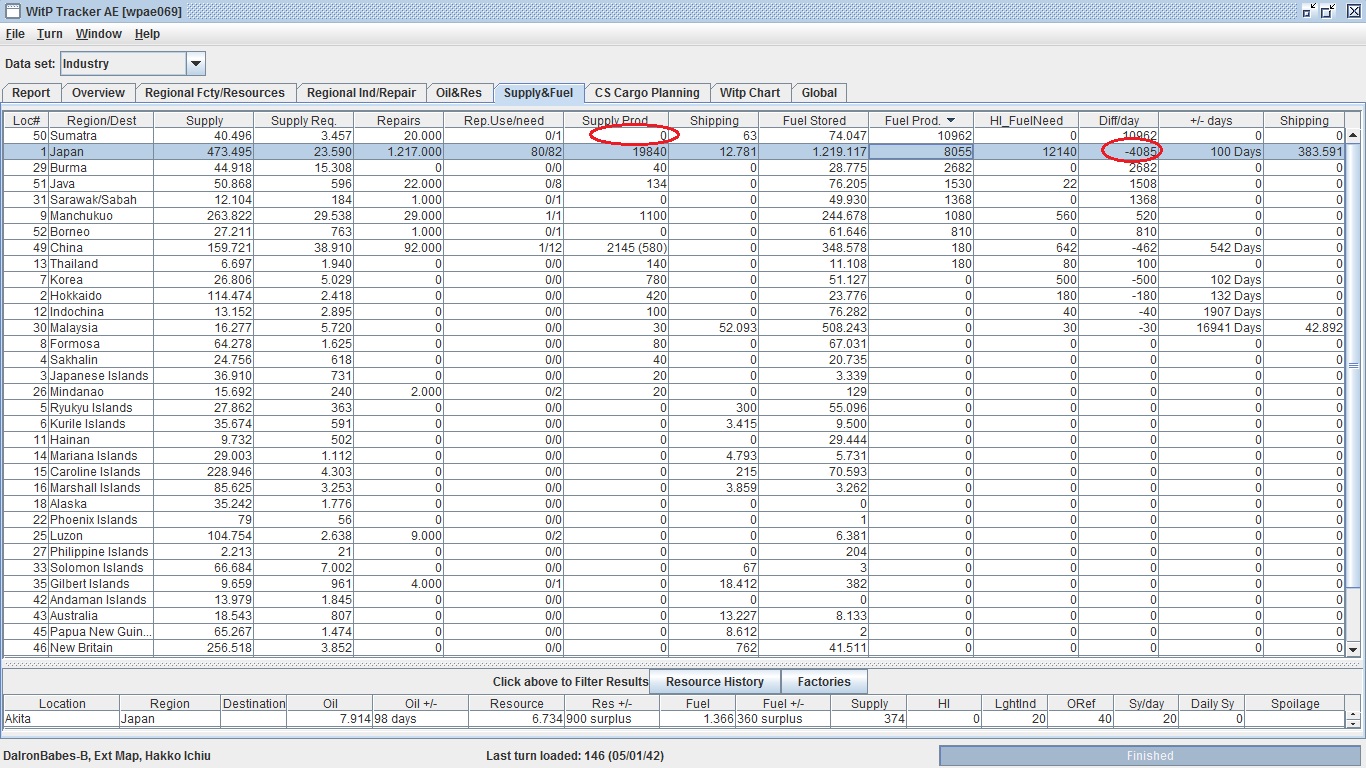1366x768 pixels.
Task: Click the Resource History button
Action: point(715,682)
